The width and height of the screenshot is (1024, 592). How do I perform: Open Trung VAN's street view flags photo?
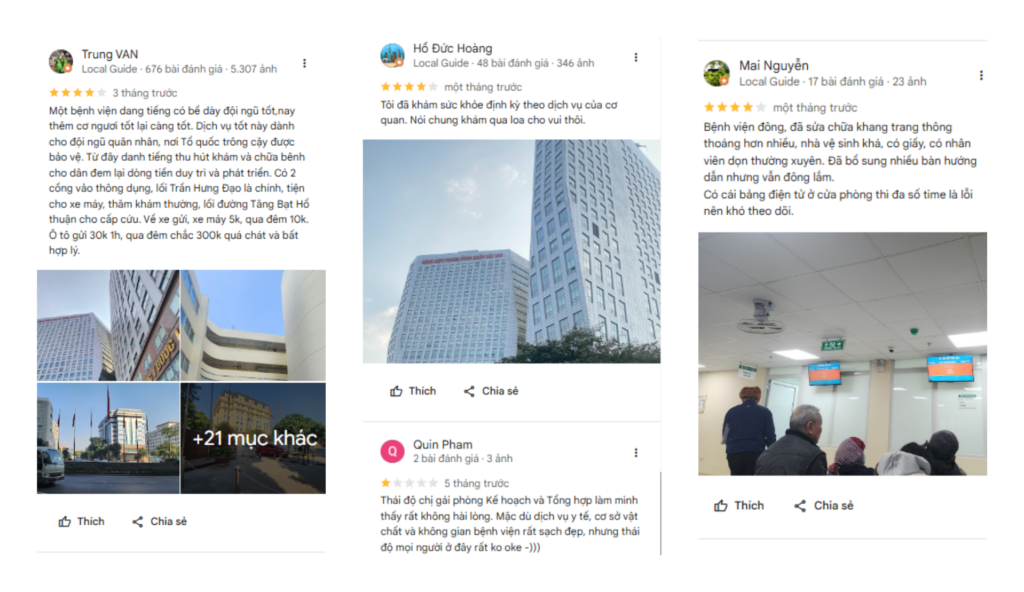[108, 438]
